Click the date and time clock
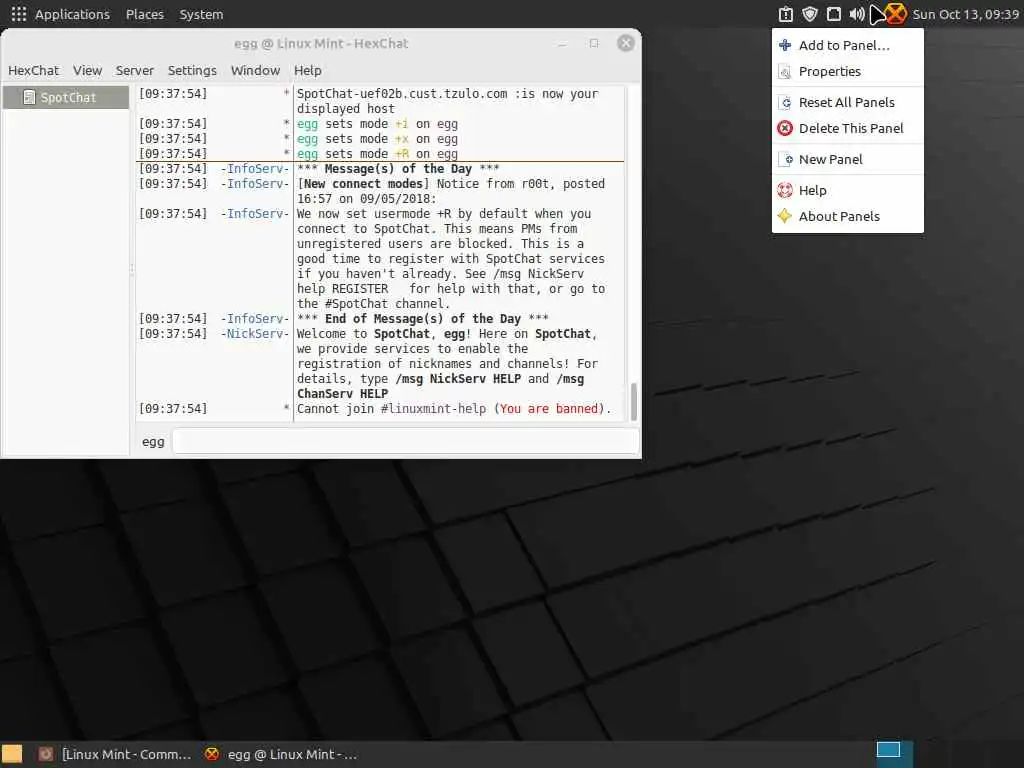This screenshot has width=1024, height=768. pos(965,14)
